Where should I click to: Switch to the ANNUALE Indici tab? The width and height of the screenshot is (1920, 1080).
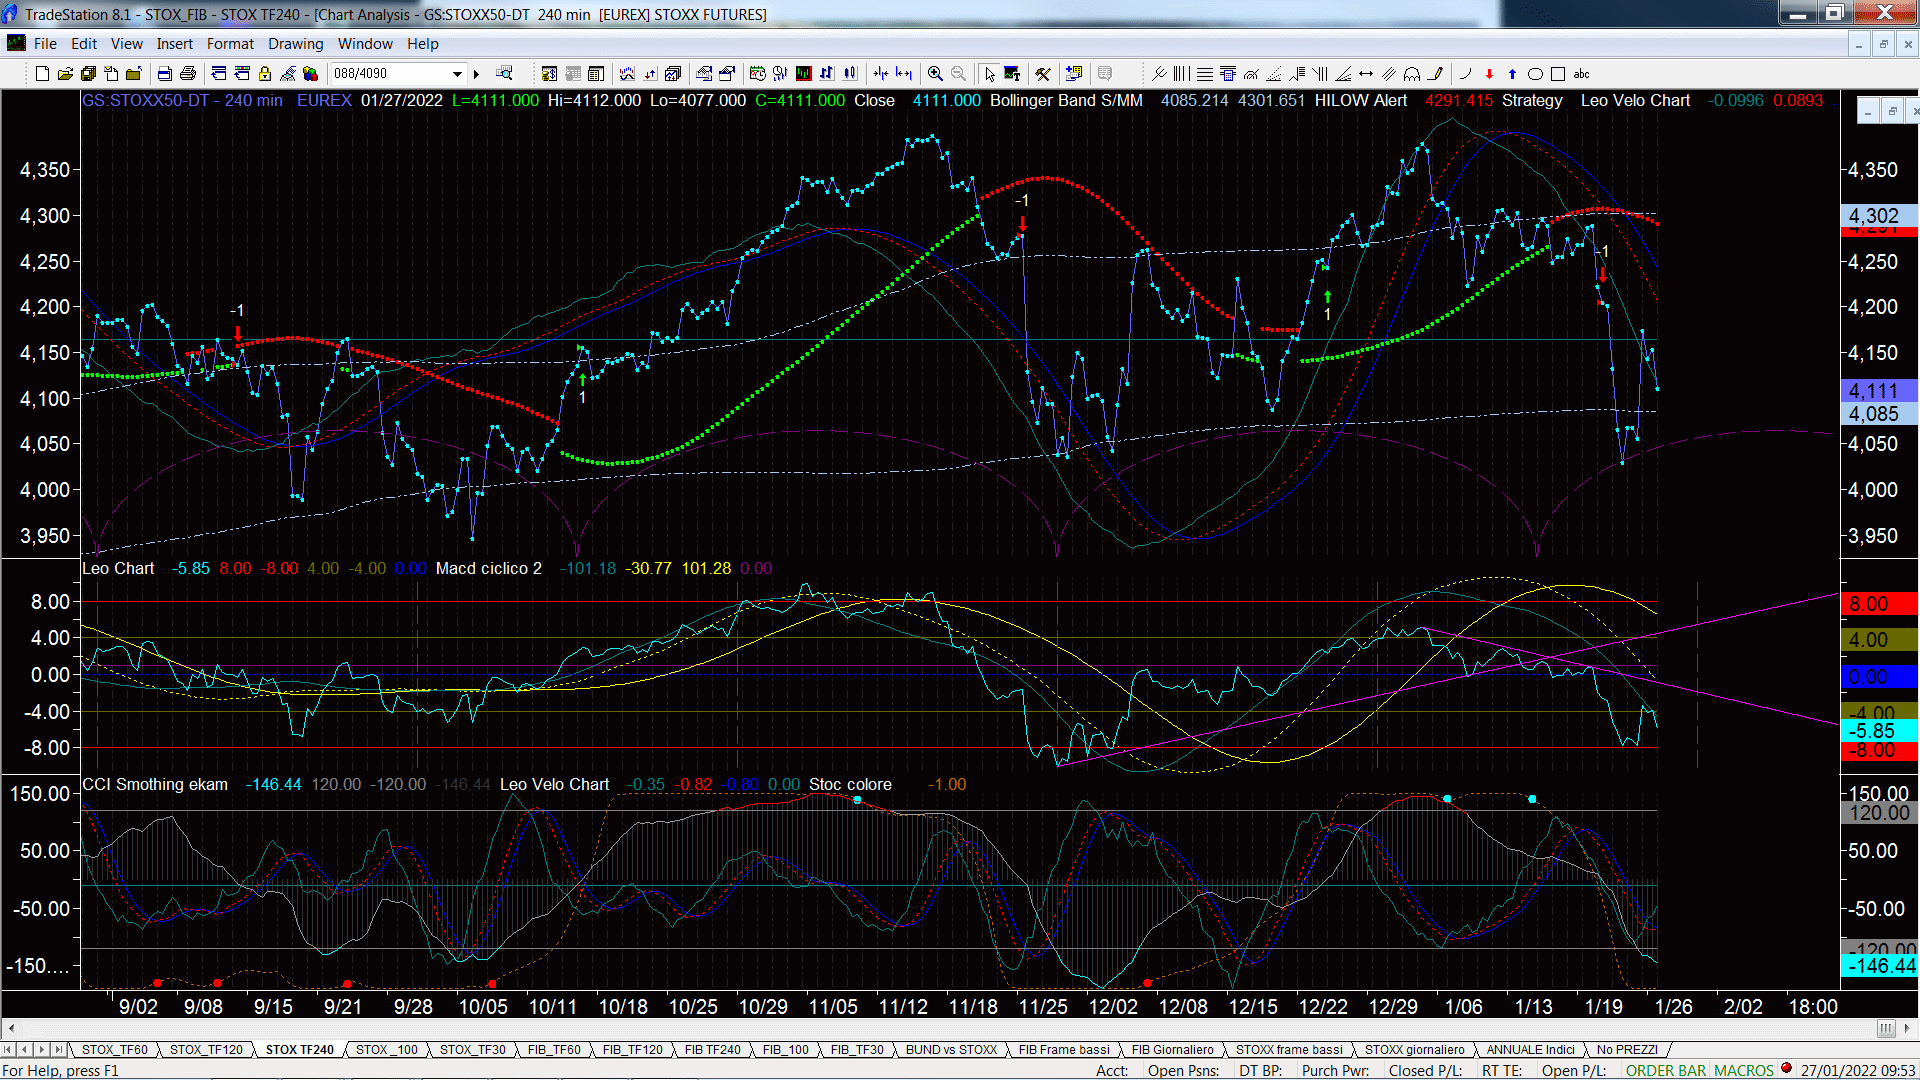point(1530,1050)
